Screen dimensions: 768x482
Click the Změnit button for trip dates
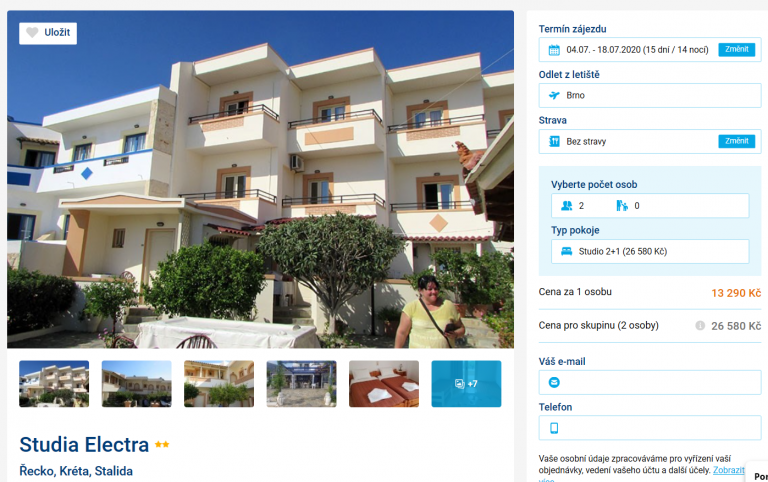pos(737,49)
